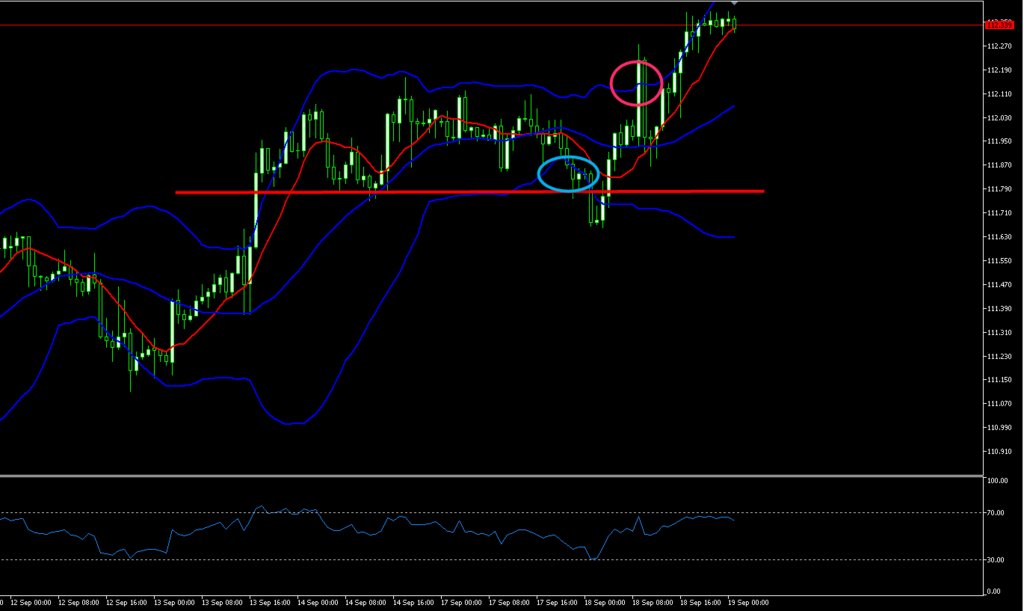Click the red 112.339 current price label
Viewport: 1024px width, 611px height.
(x=1000, y=25)
